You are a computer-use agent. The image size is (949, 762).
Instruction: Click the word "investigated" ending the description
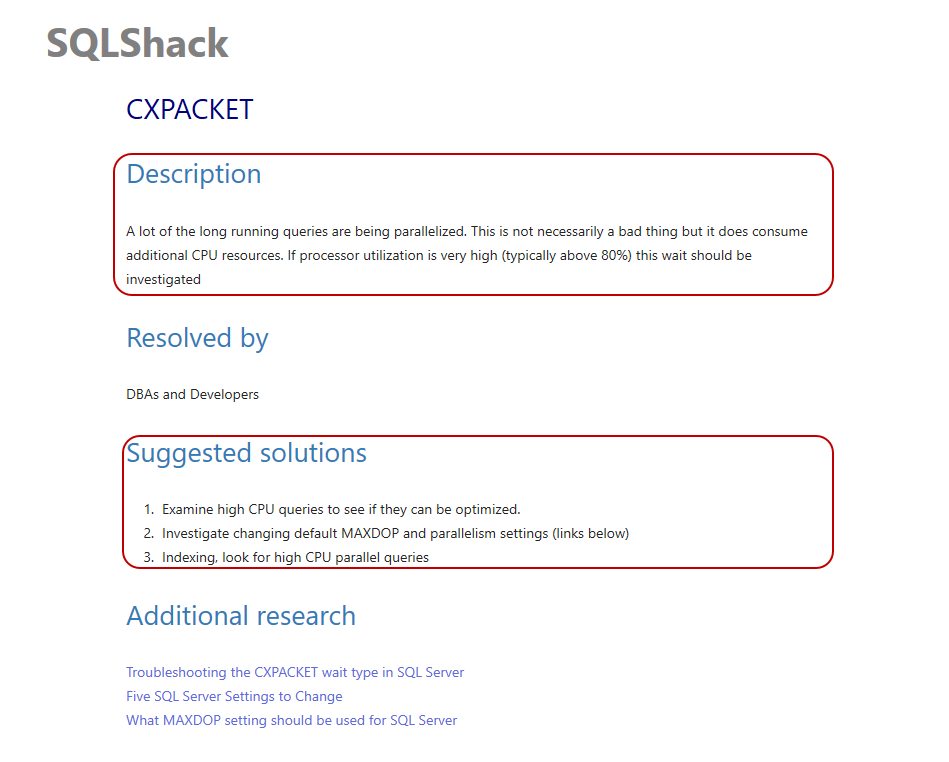point(163,280)
